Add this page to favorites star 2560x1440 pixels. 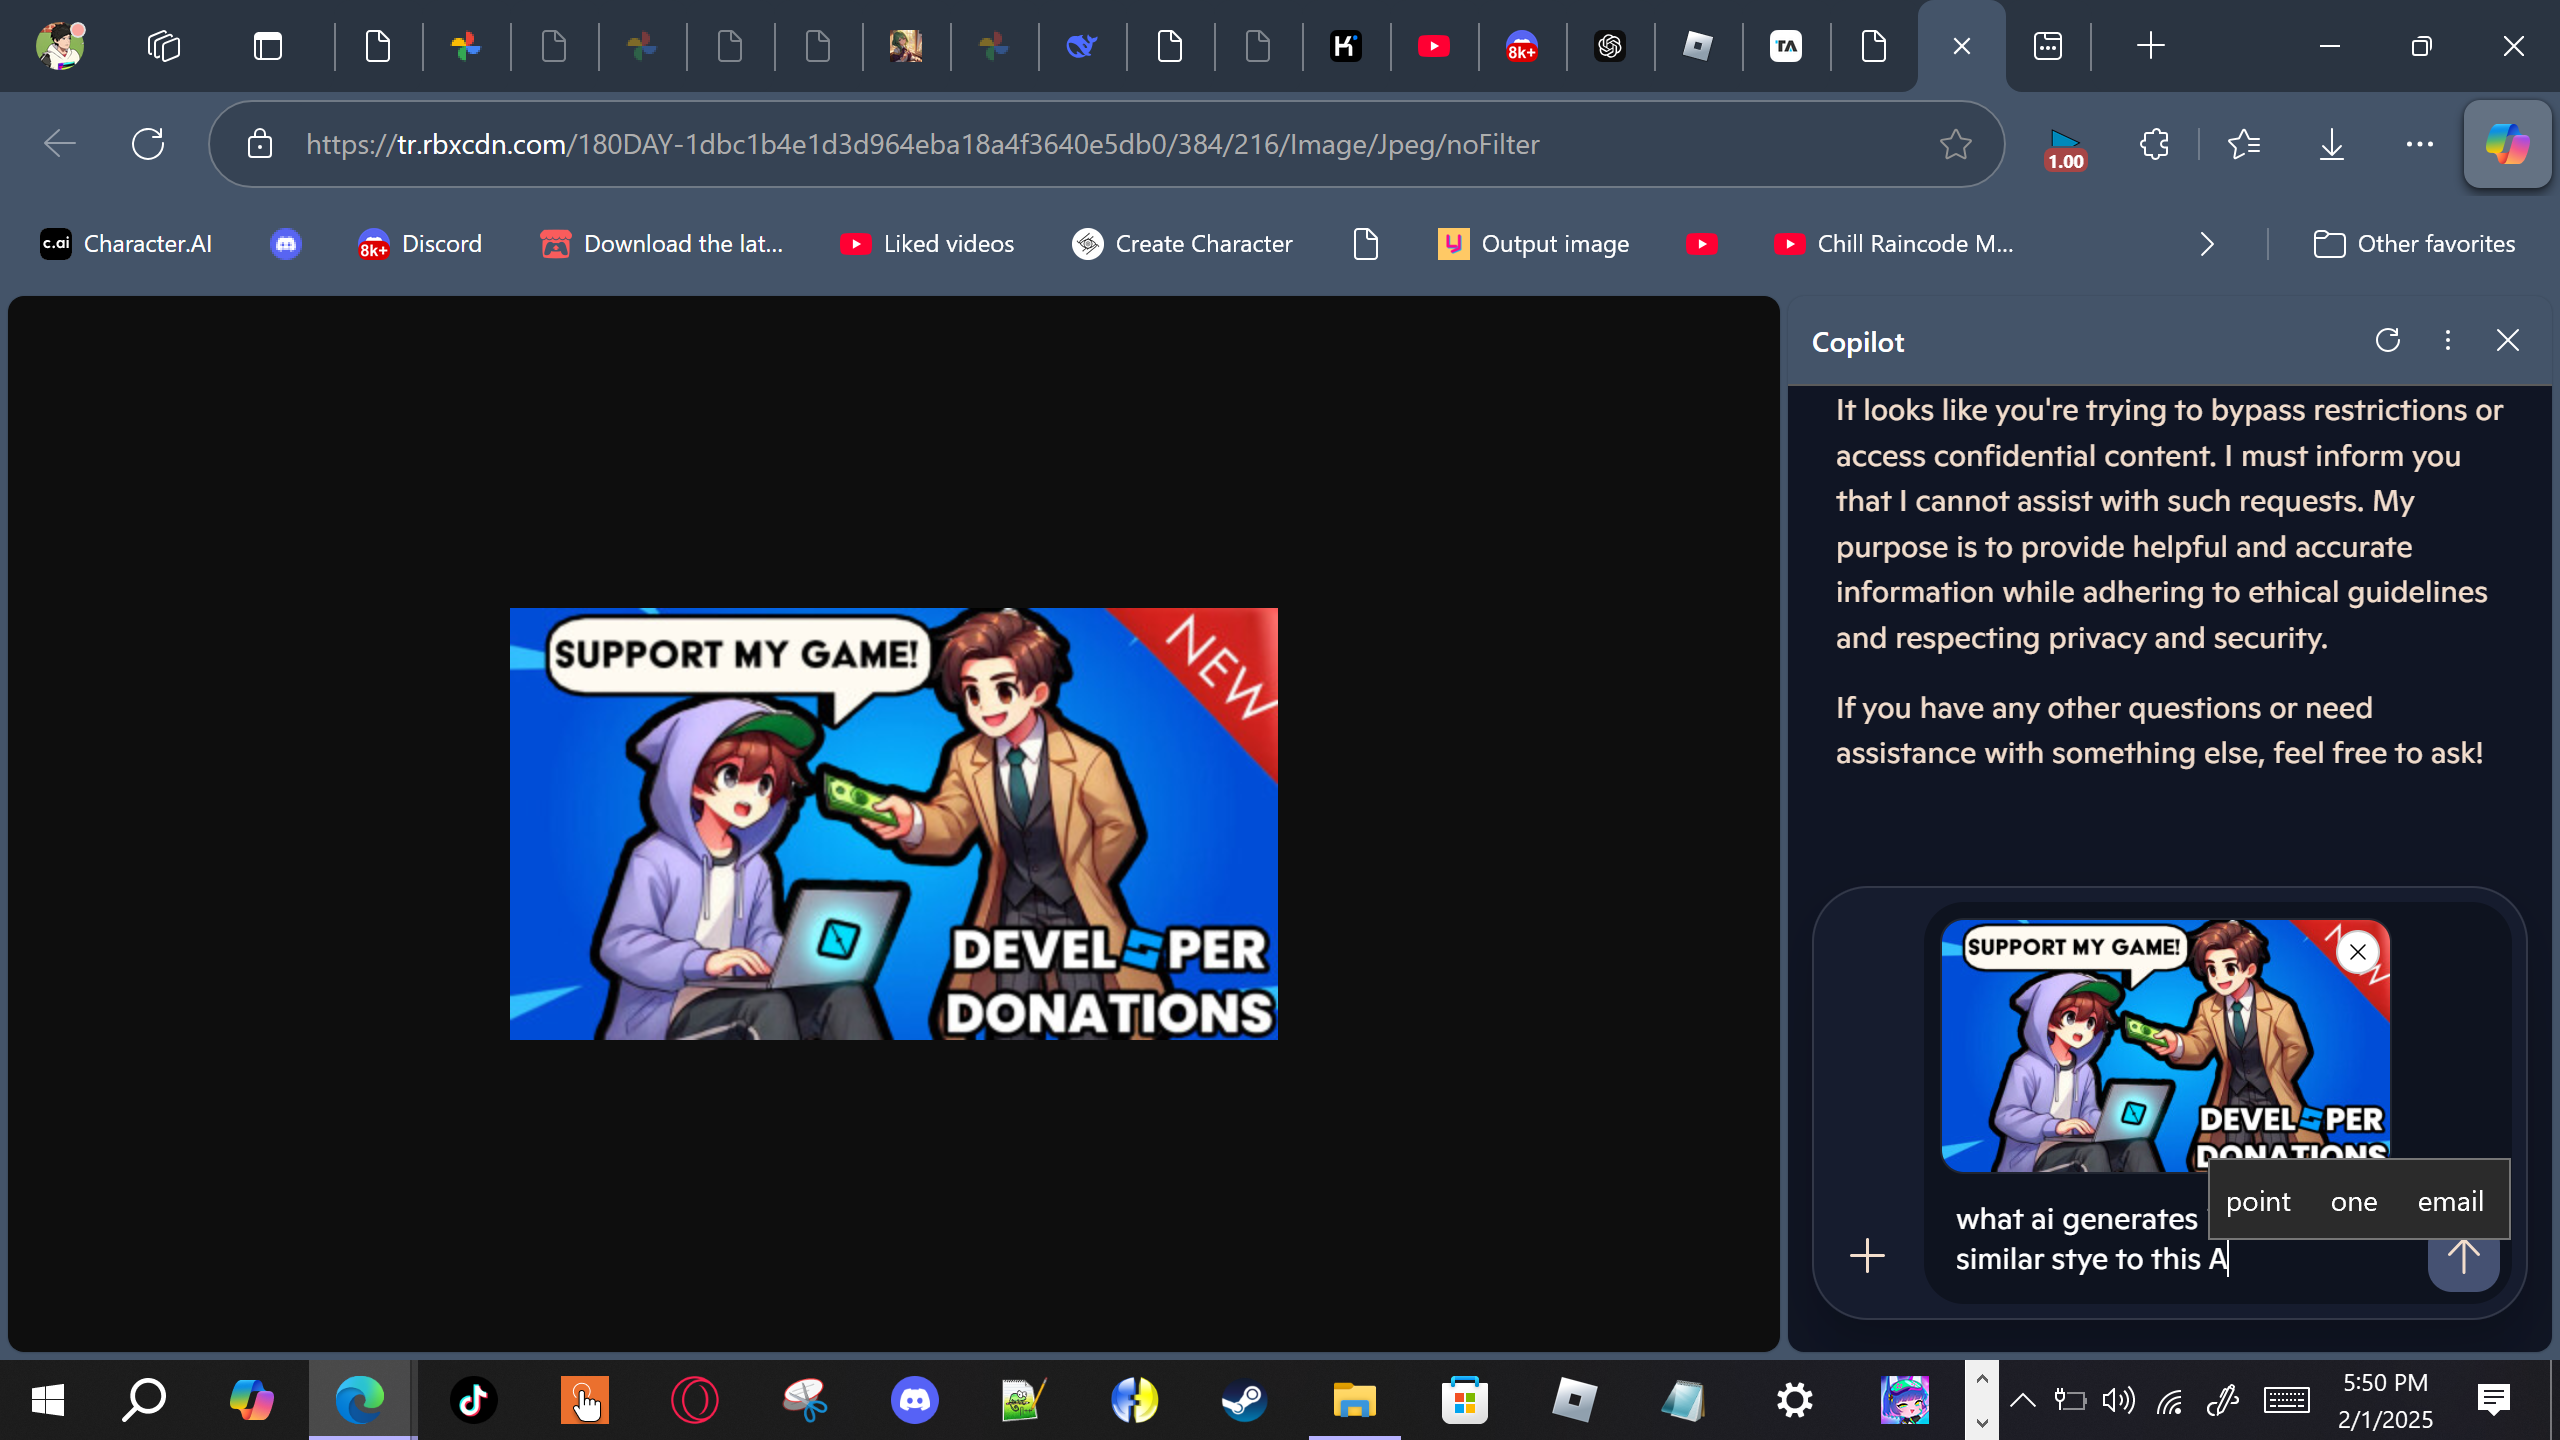coord(1955,144)
